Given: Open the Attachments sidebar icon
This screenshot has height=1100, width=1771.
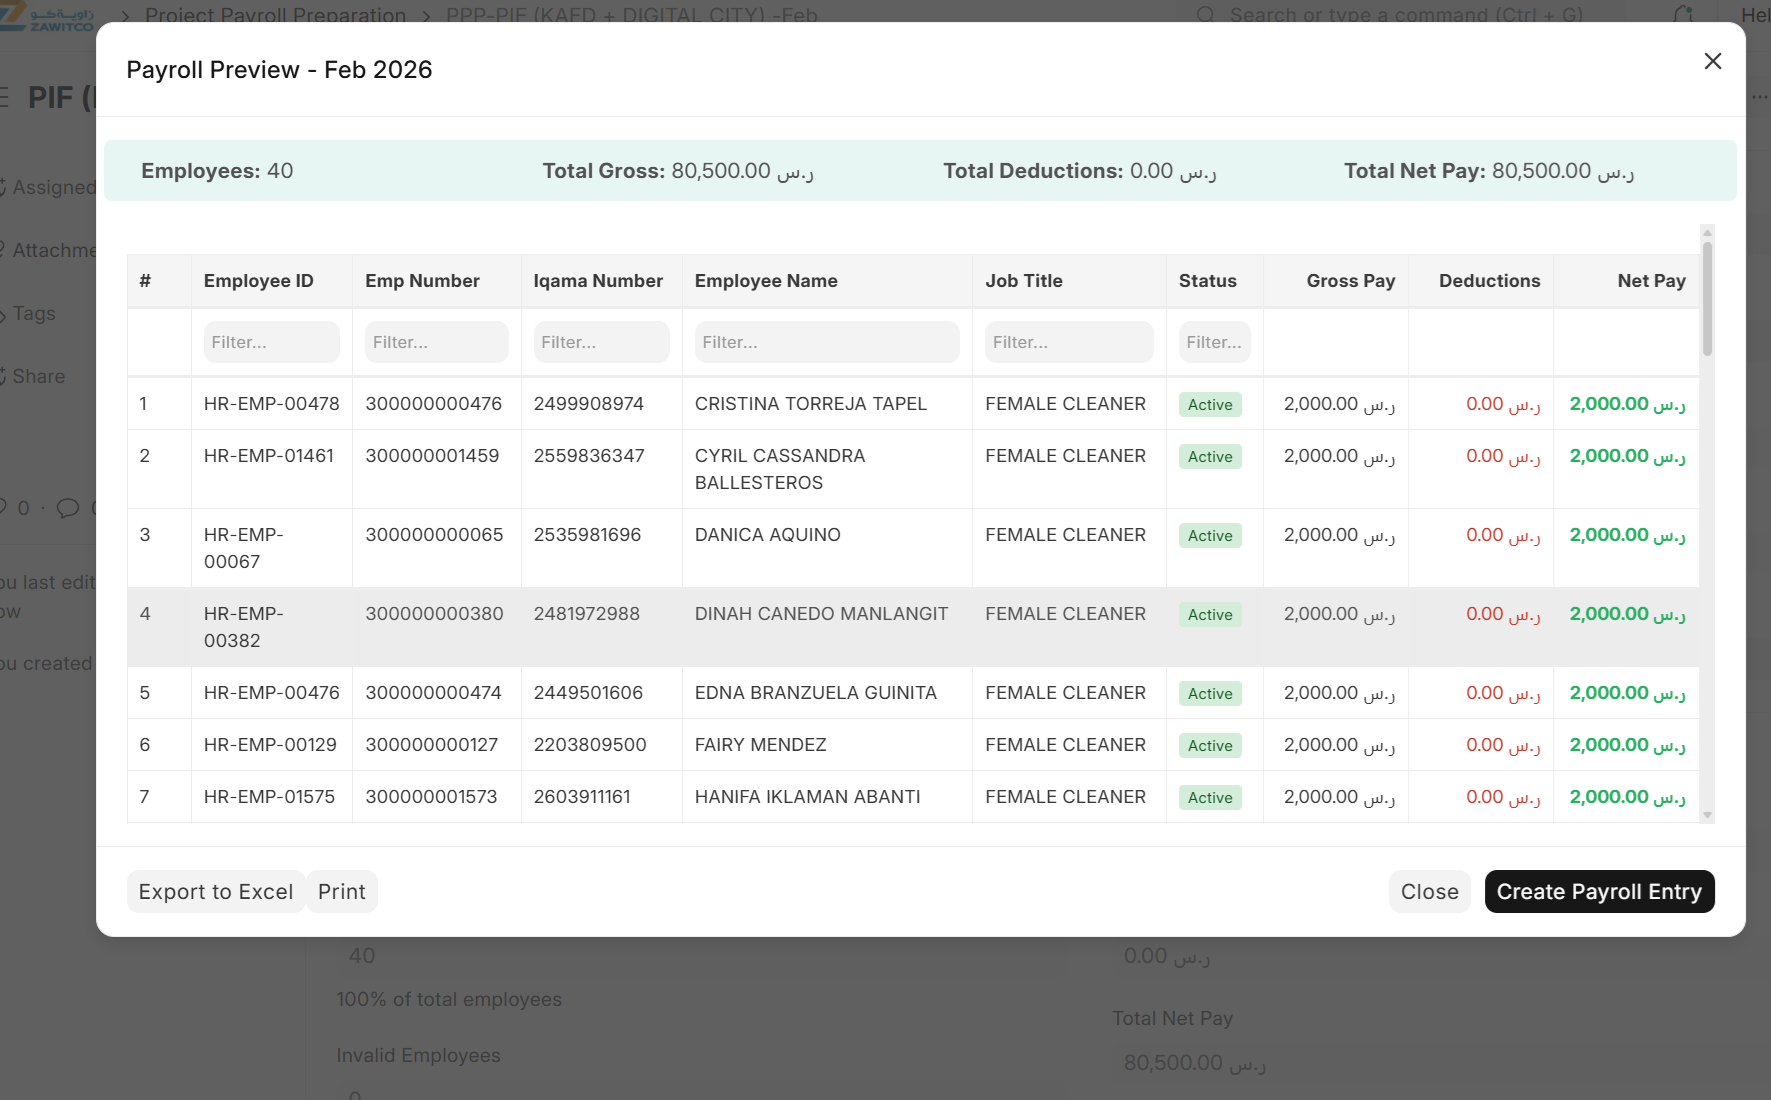Looking at the screenshot, I should [x=5, y=249].
